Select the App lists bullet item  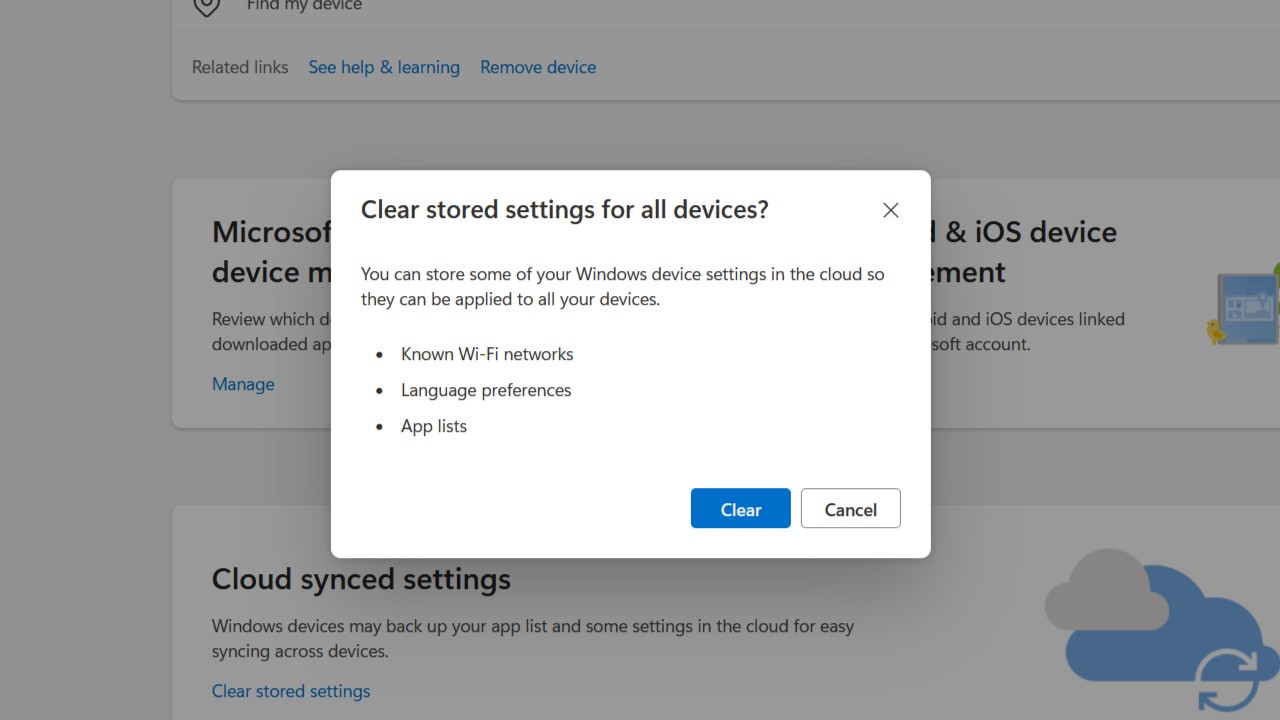[x=434, y=426]
